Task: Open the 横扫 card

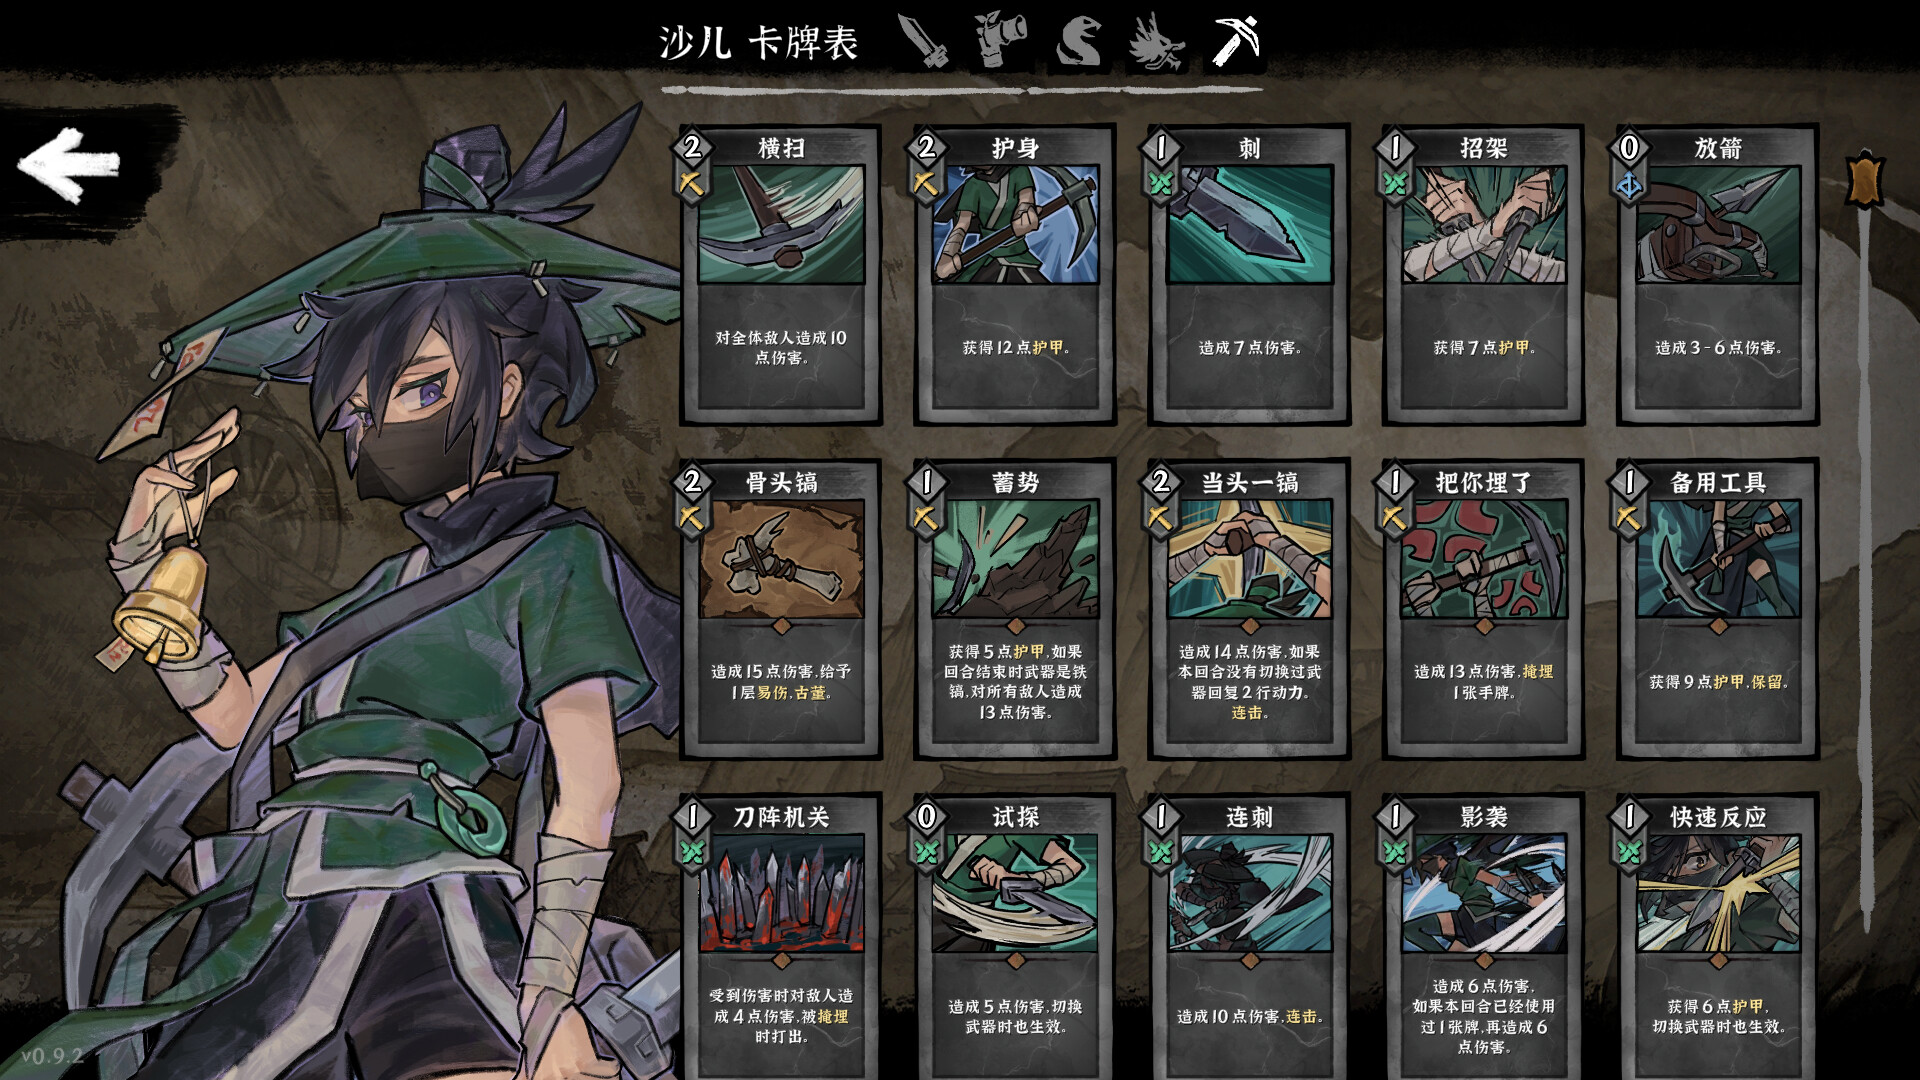Action: [781, 275]
